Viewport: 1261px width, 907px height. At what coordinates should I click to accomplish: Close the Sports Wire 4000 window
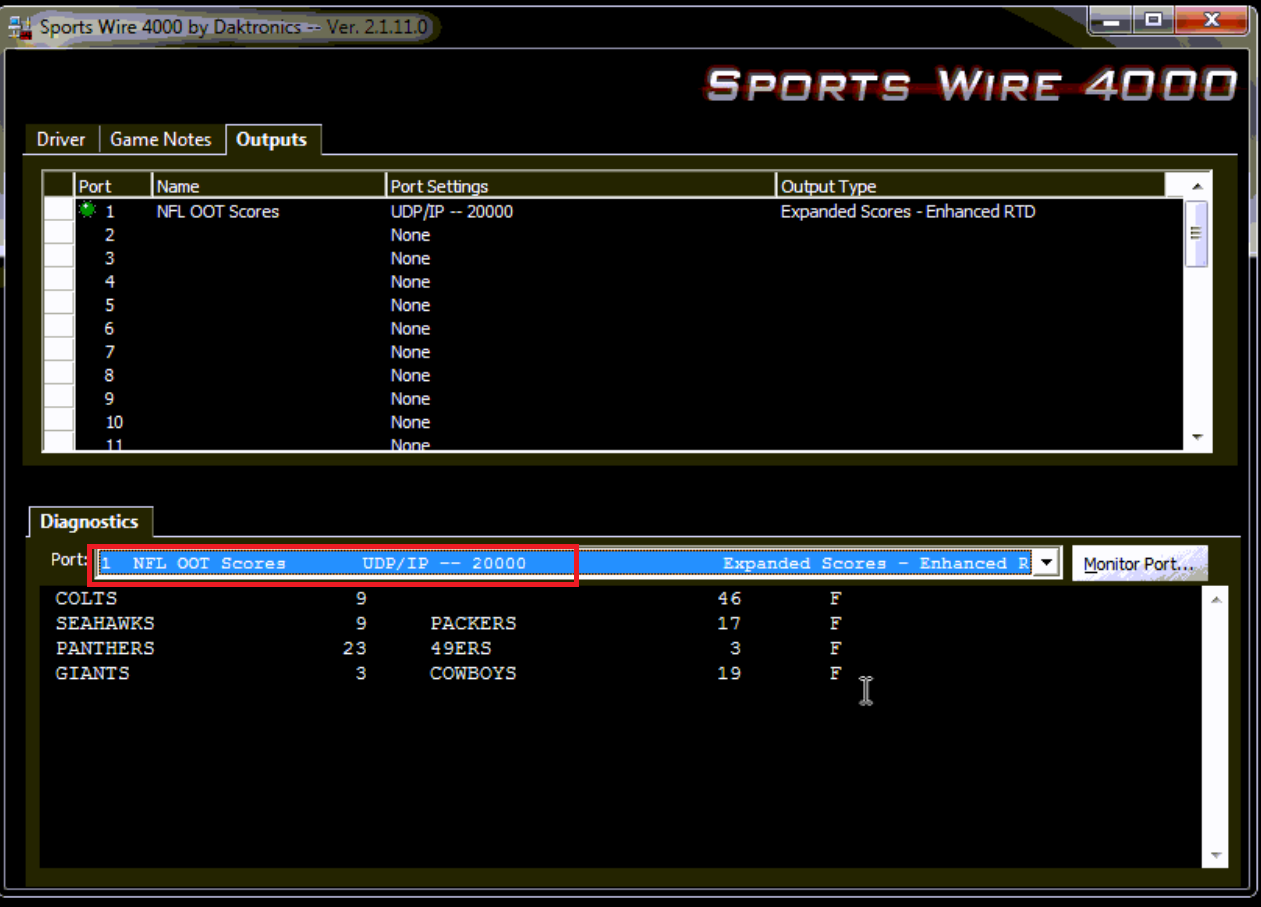pyautogui.click(x=1211, y=20)
